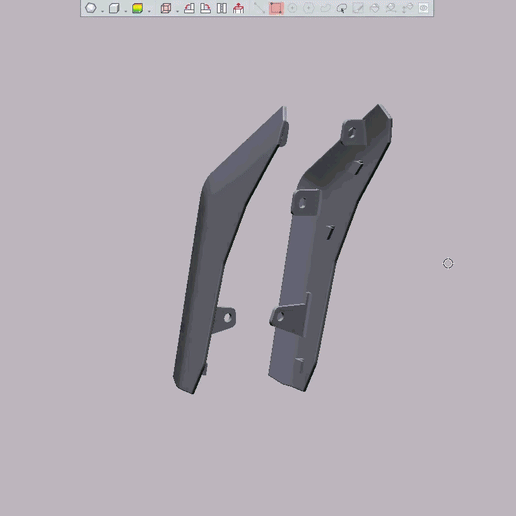The height and width of the screenshot is (516, 516).
Task: Click the diagonal line measure tool
Action: tap(259, 8)
